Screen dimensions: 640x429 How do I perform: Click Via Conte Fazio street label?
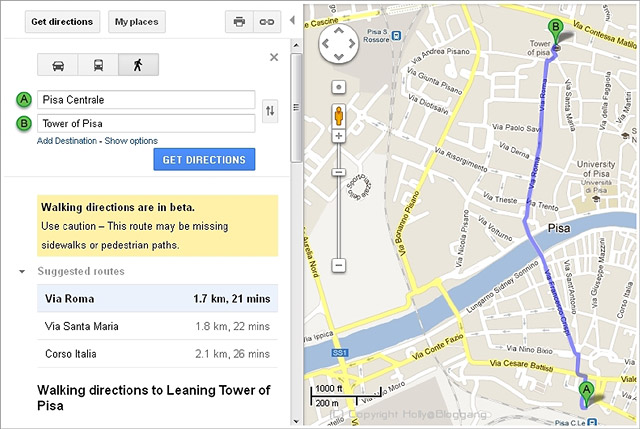pos(438,347)
